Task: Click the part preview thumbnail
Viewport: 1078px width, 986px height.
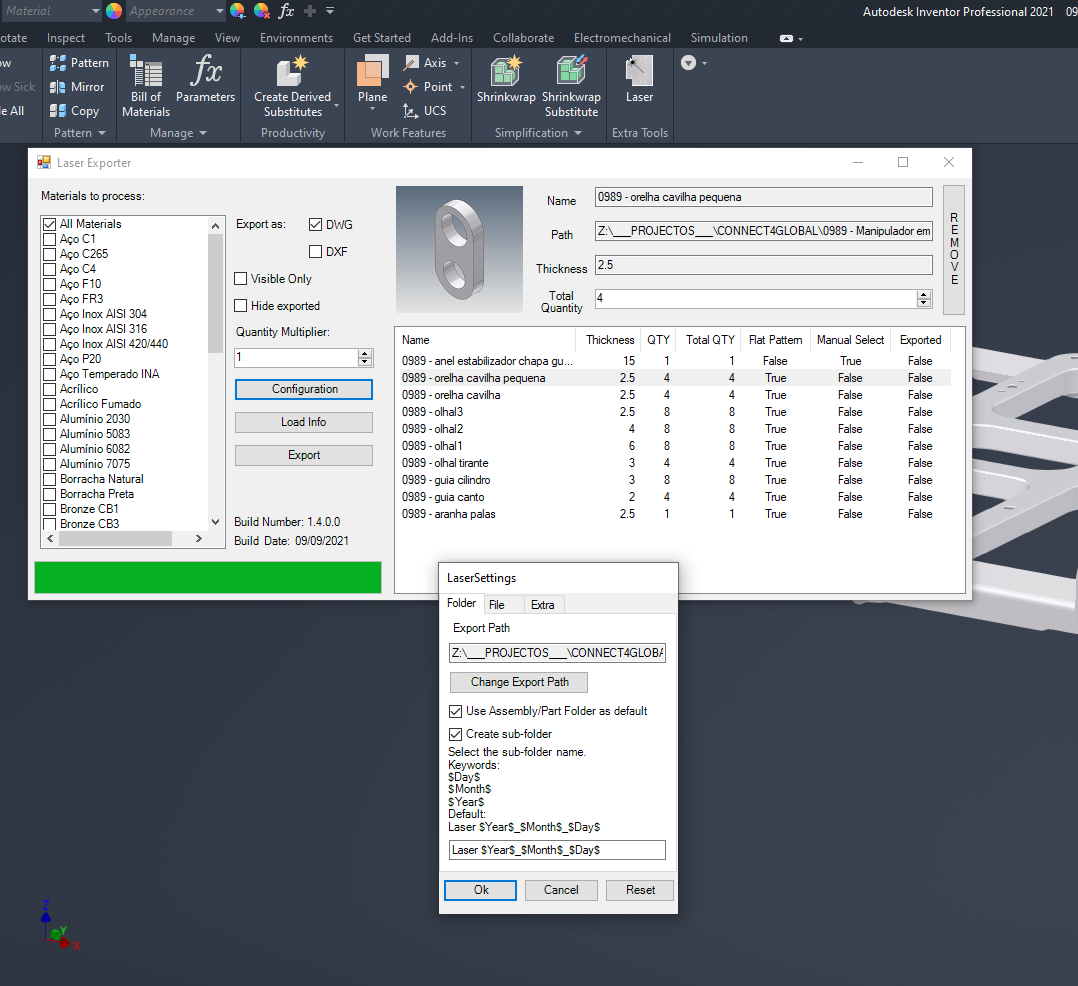Action: (x=459, y=249)
